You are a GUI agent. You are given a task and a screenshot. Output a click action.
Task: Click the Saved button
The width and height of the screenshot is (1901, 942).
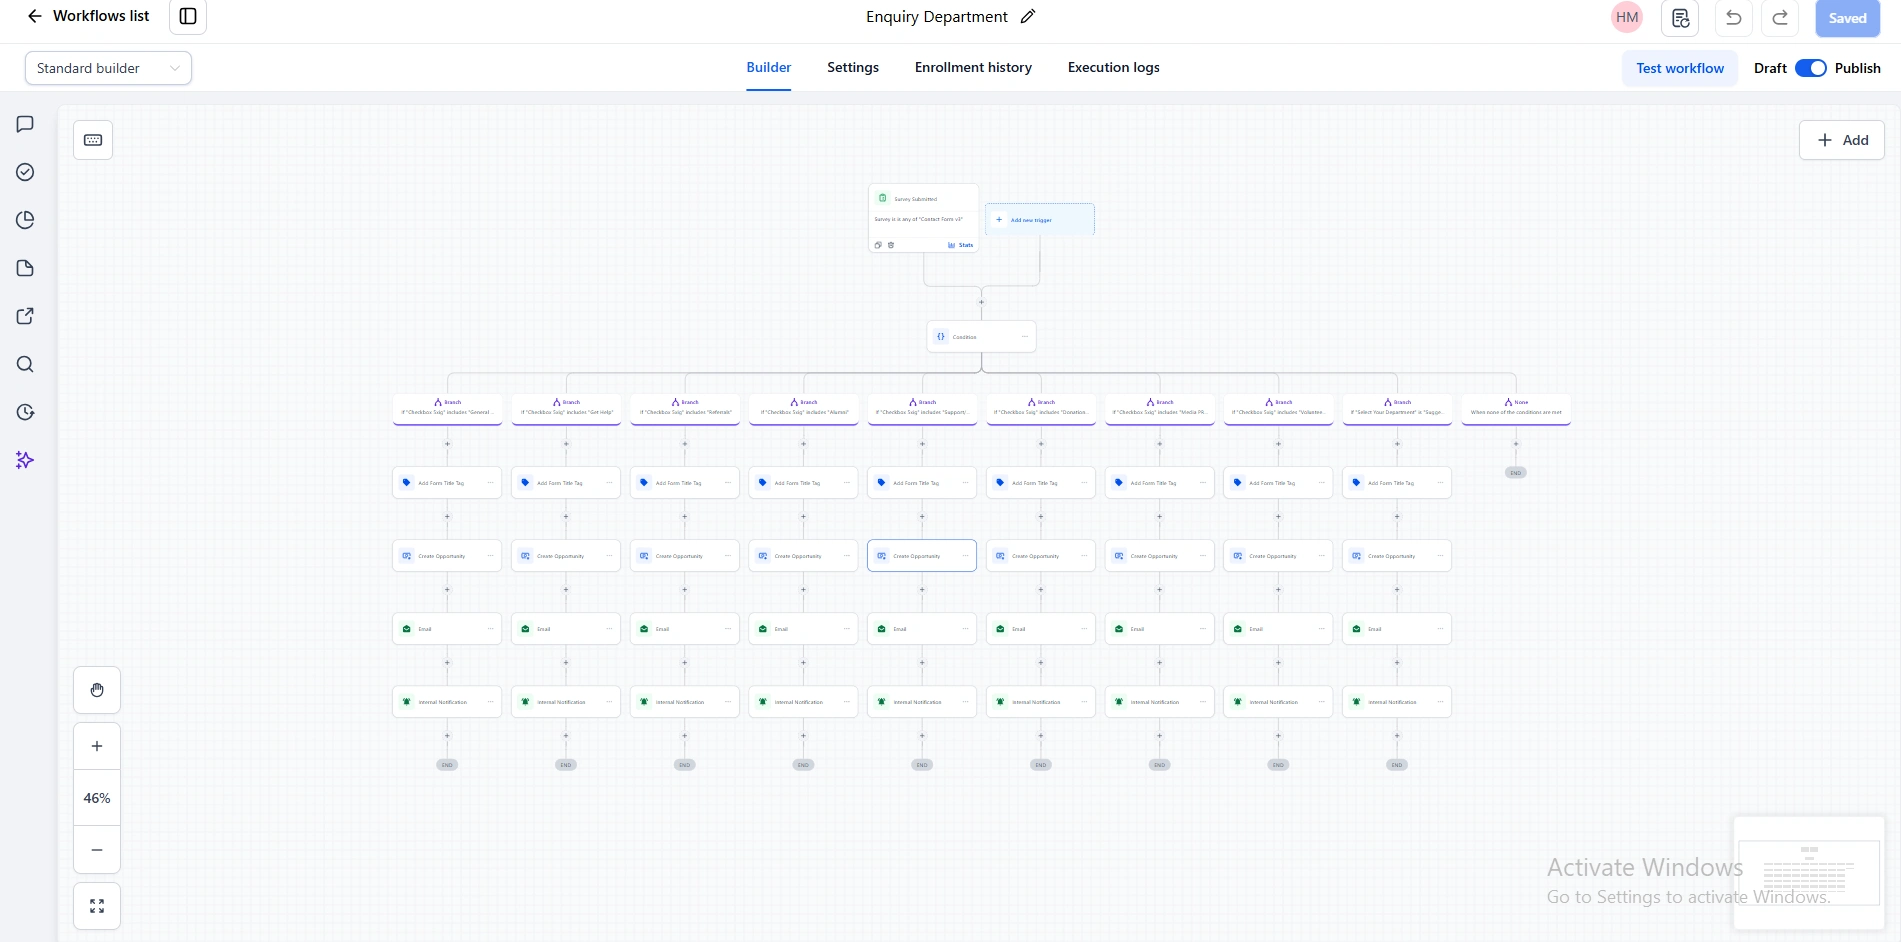pyautogui.click(x=1847, y=18)
